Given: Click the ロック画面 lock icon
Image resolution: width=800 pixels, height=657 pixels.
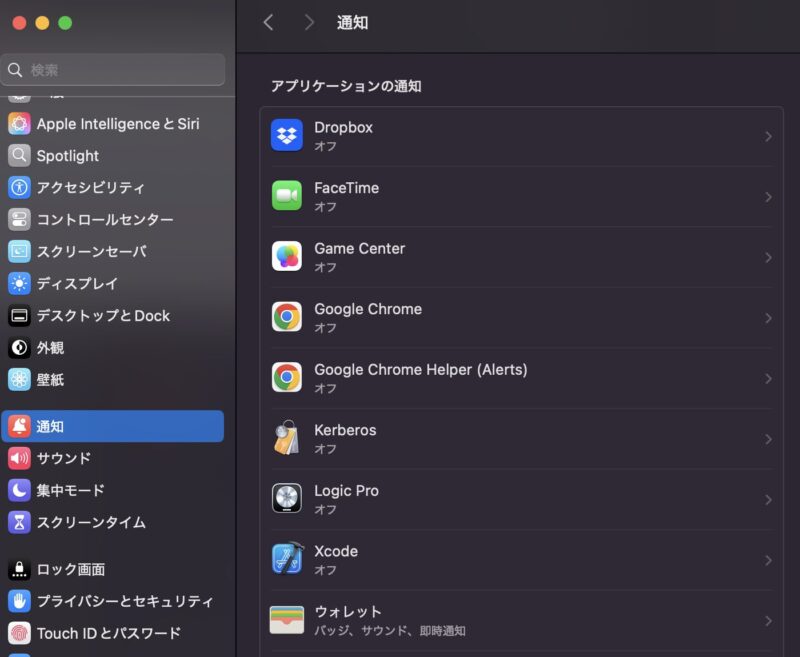Looking at the screenshot, I should 19,569.
